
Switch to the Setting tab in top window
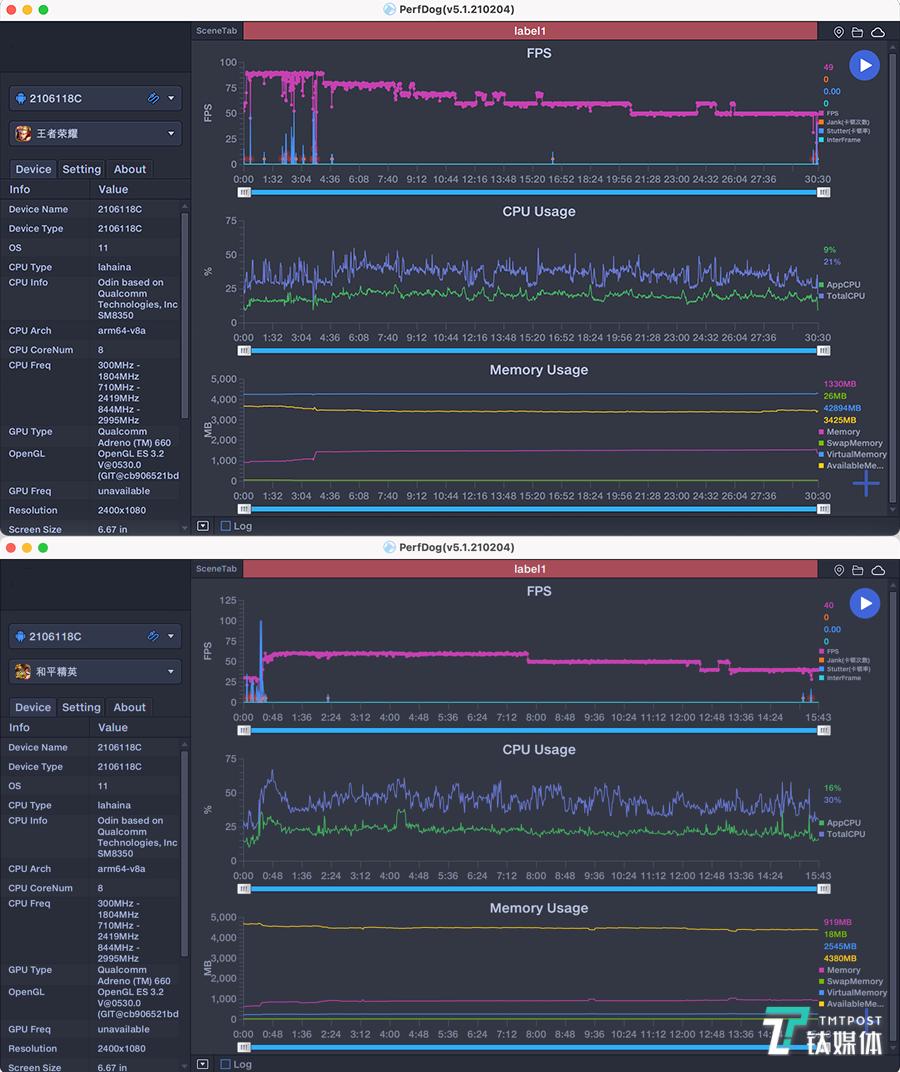(x=81, y=169)
